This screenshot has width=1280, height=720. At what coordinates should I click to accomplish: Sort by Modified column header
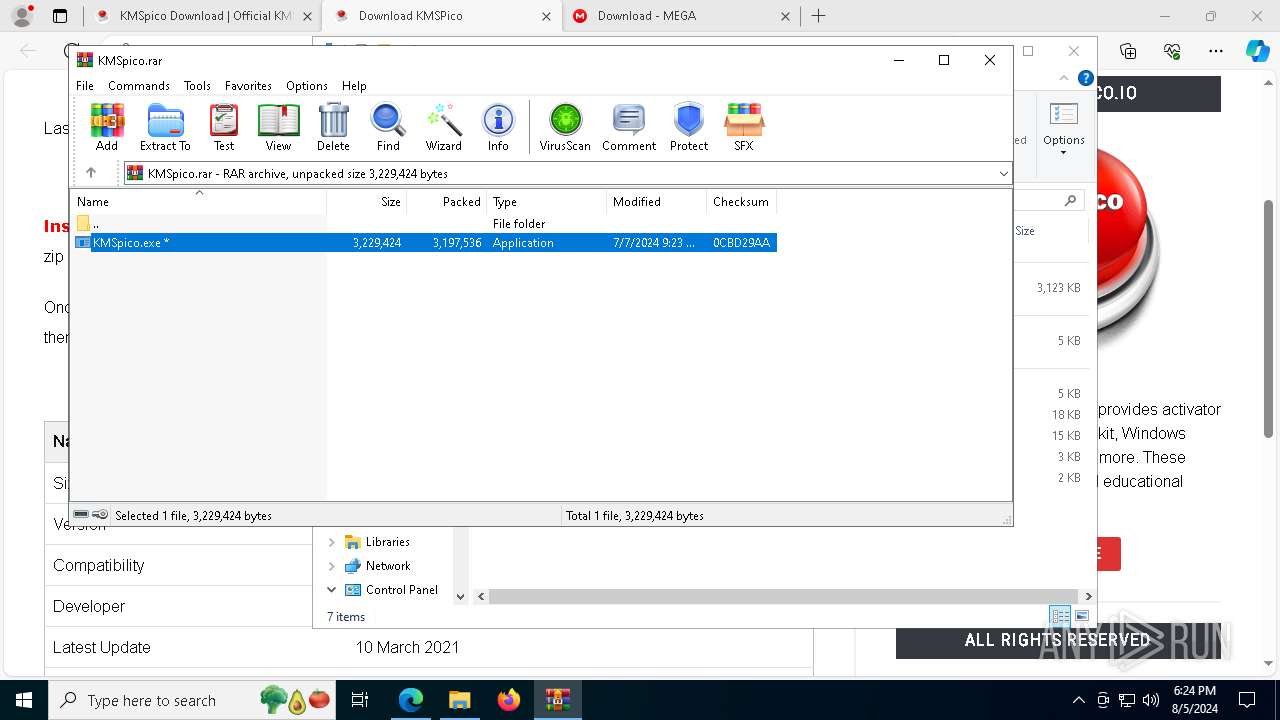(657, 202)
